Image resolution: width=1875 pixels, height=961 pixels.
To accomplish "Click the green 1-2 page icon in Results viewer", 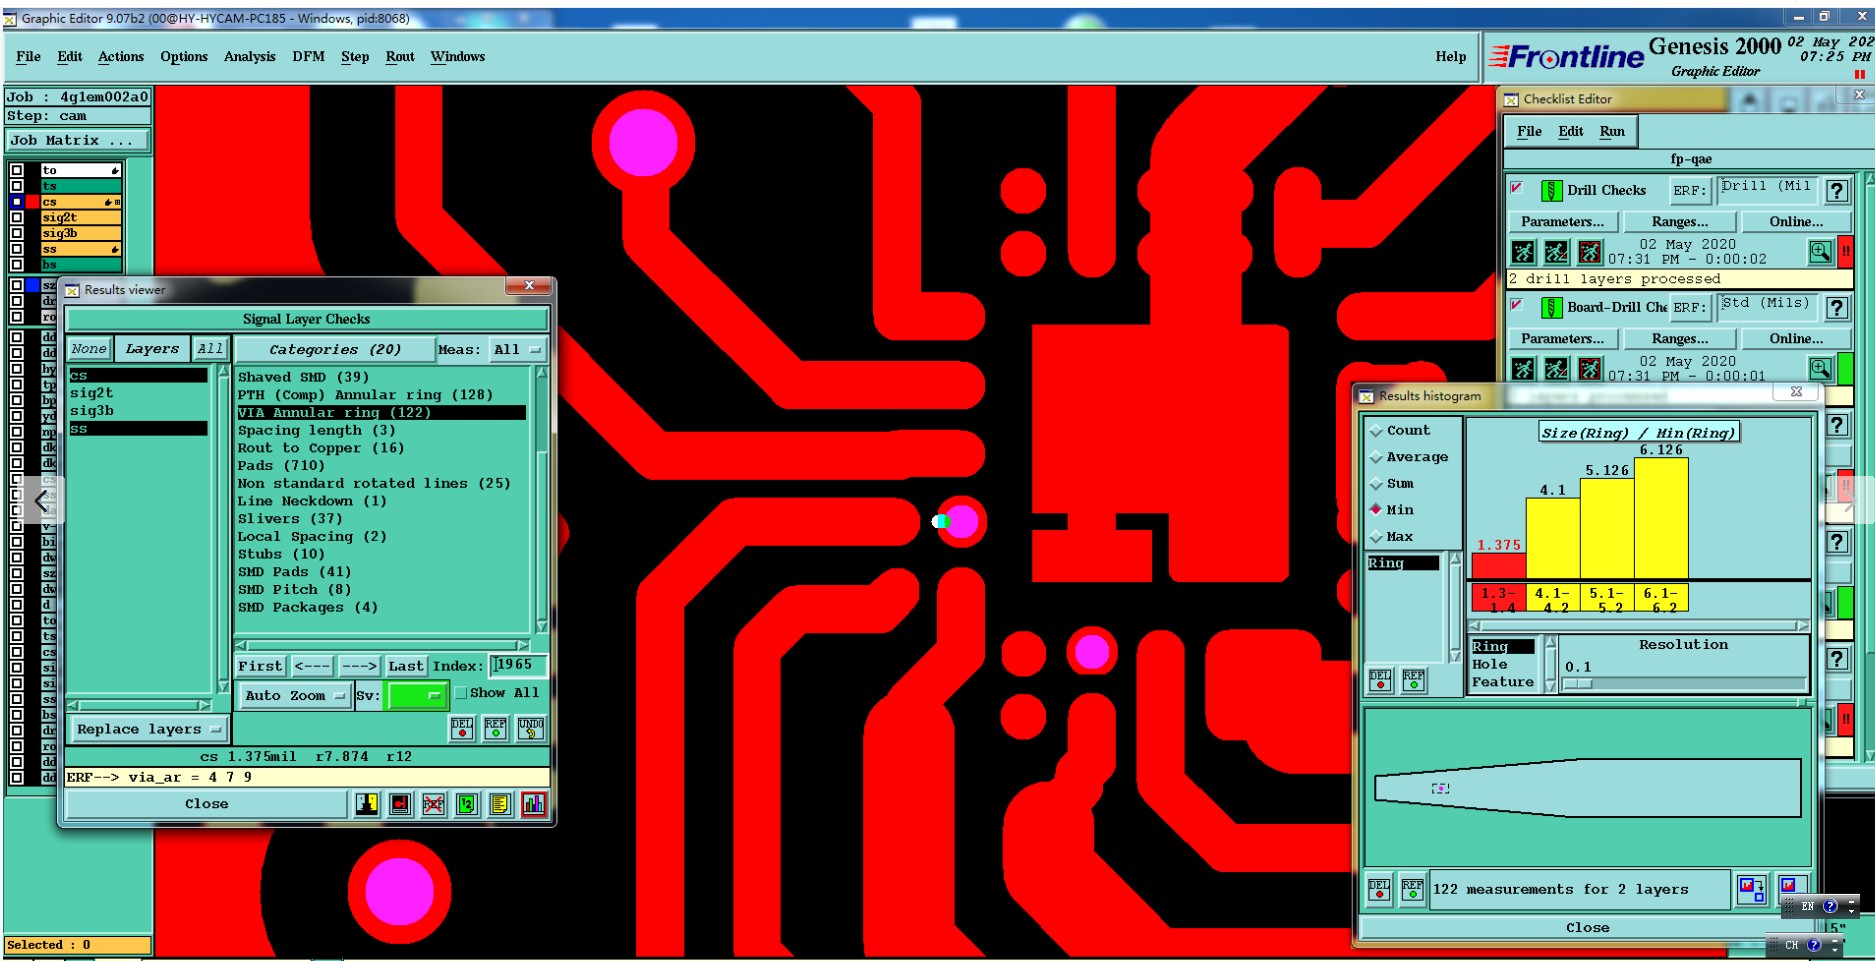I will pyautogui.click(x=467, y=804).
